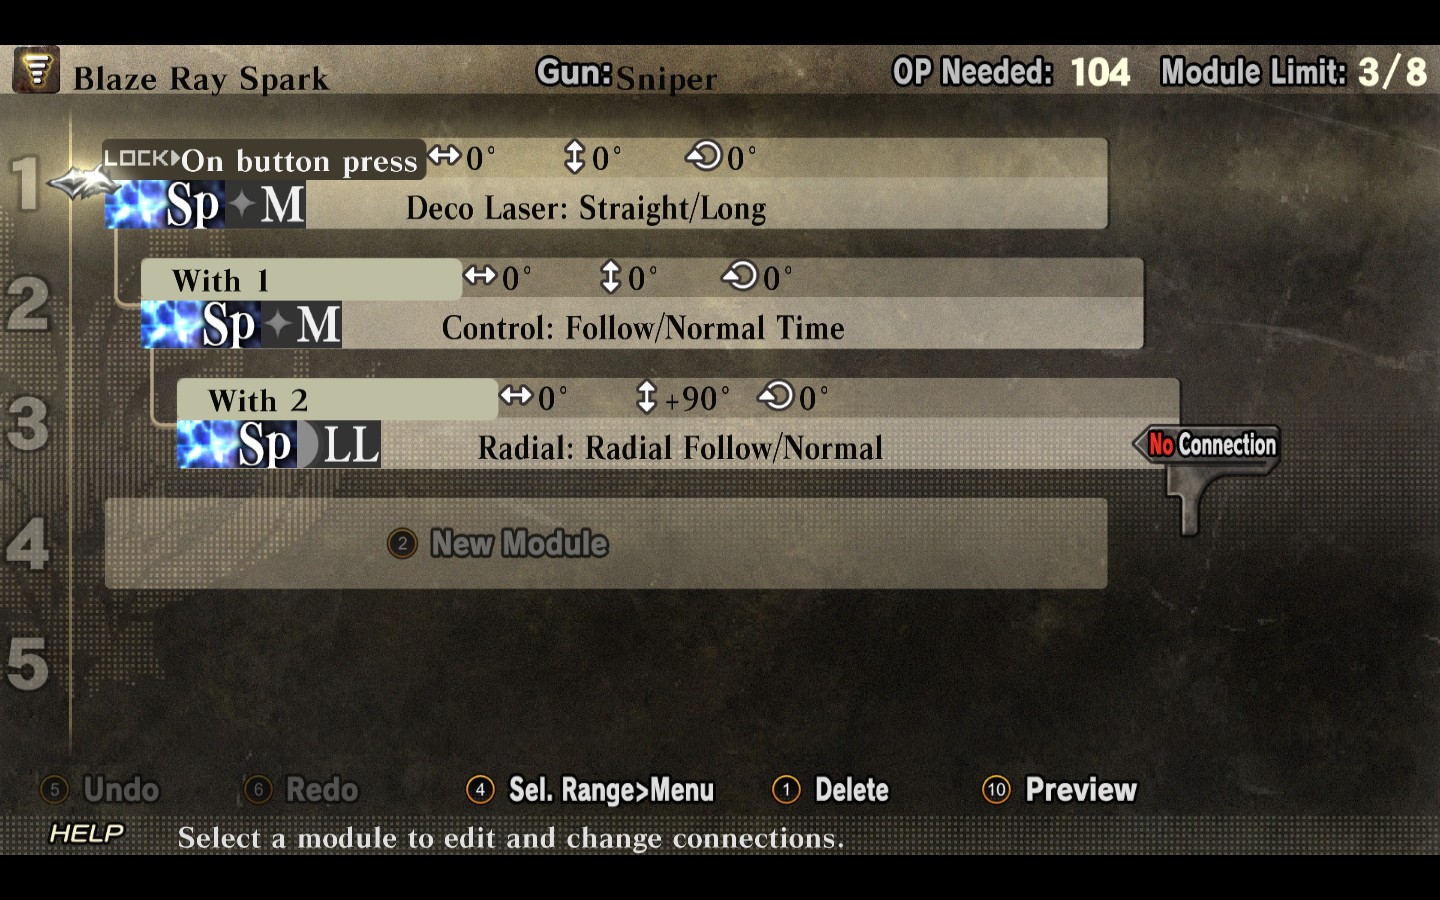Screen dimensions: 1440x900
Task: Click the Delete button
Action: (831, 790)
